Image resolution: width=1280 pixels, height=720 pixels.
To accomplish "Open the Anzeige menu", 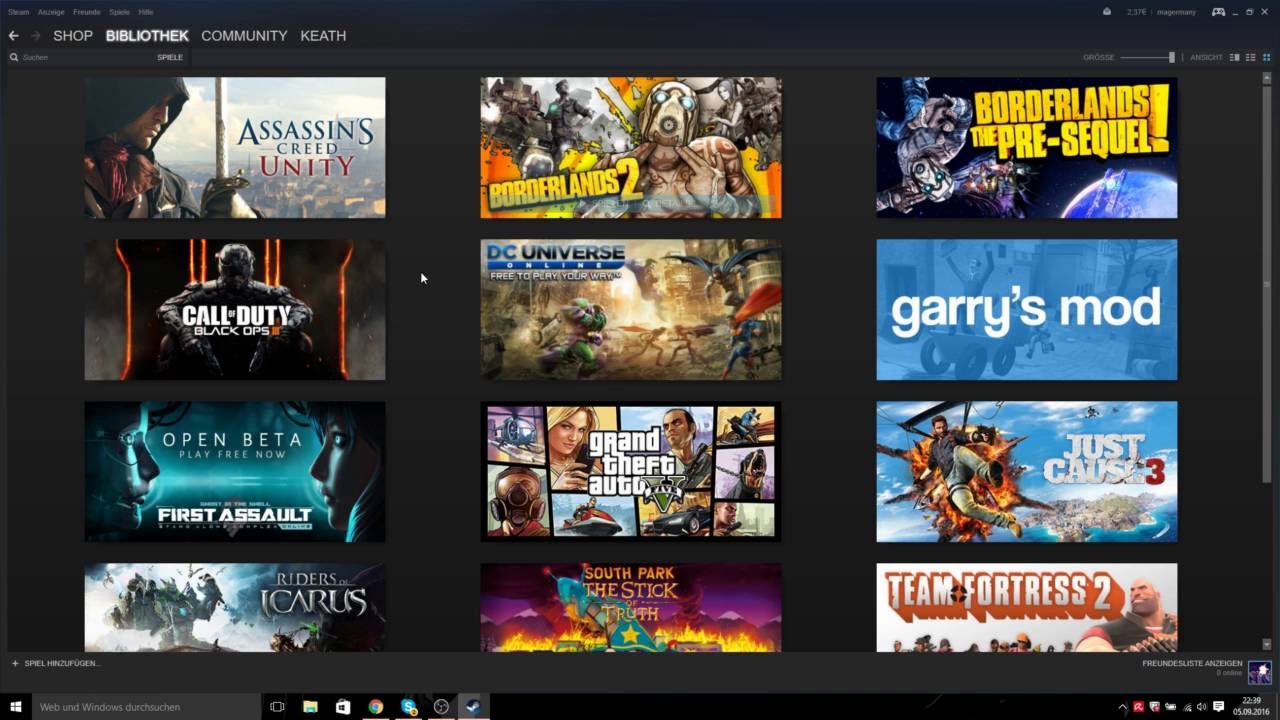I will (51, 12).
